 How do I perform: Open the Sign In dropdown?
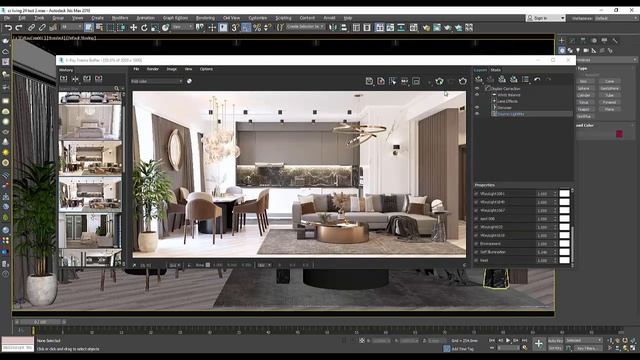[x=546, y=18]
